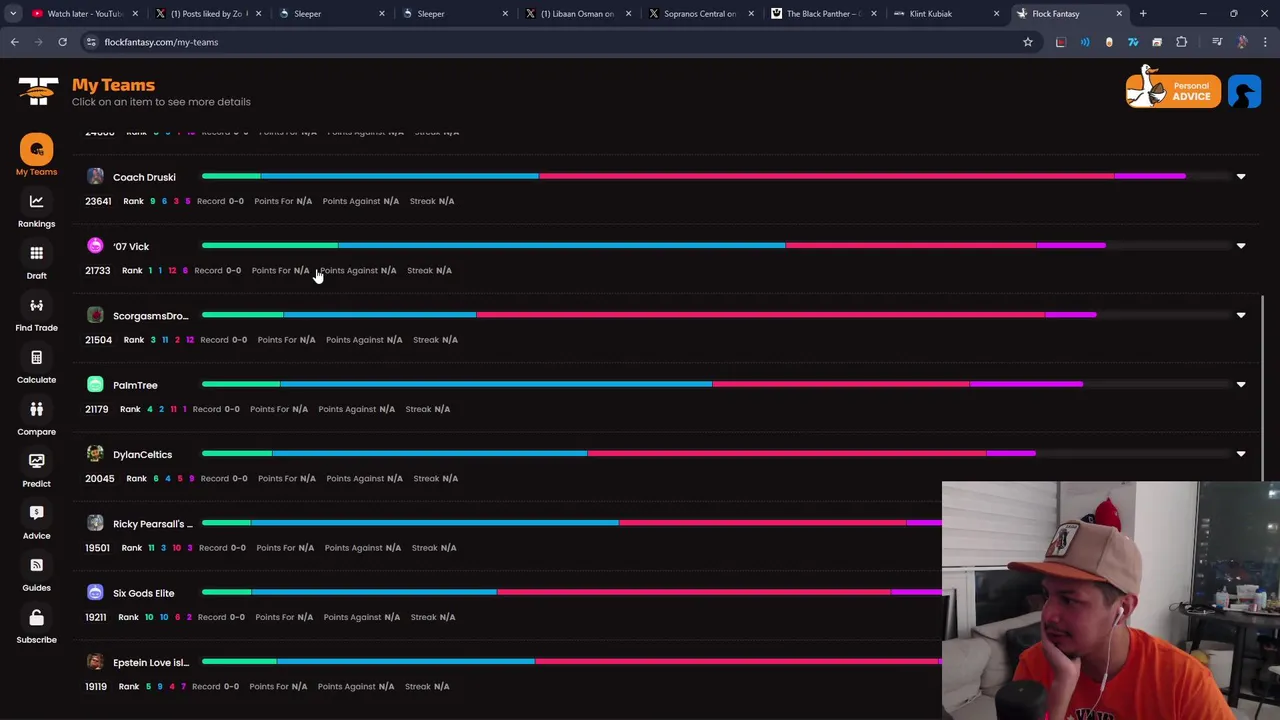Click the DylanCeltics team avatar
The width and height of the screenshot is (1280, 720).
click(95, 454)
